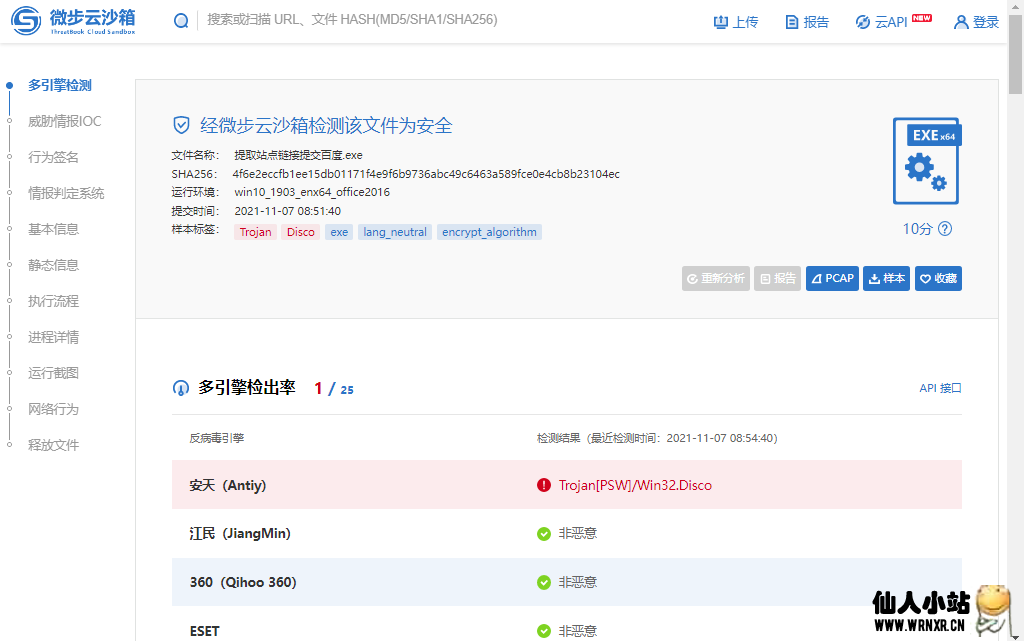The height and width of the screenshot is (641, 1024).
Task: Select the ESET engine name
Action: click(x=204, y=631)
